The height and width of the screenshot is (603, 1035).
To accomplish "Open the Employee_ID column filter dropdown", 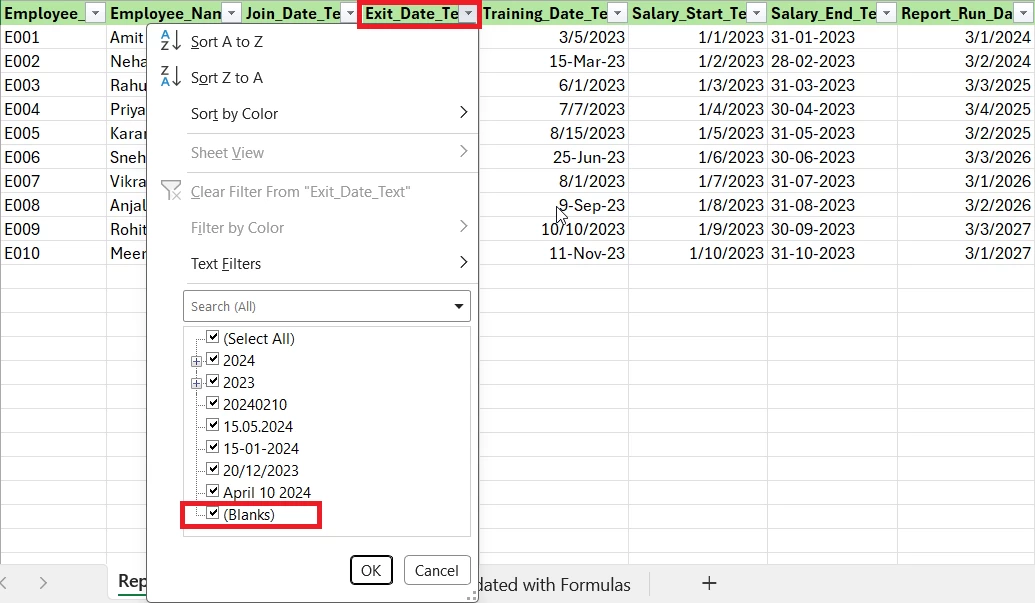I will pos(96,13).
